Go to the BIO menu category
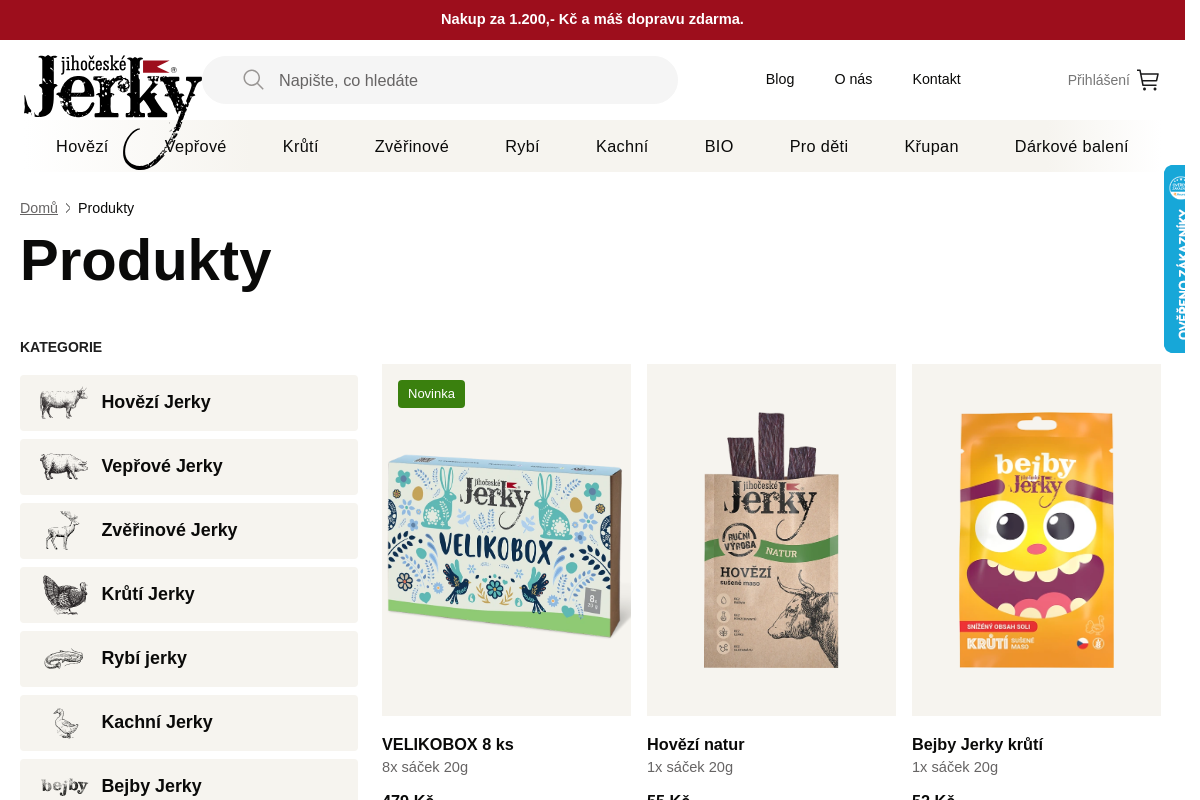The image size is (1200, 800). [x=718, y=147]
